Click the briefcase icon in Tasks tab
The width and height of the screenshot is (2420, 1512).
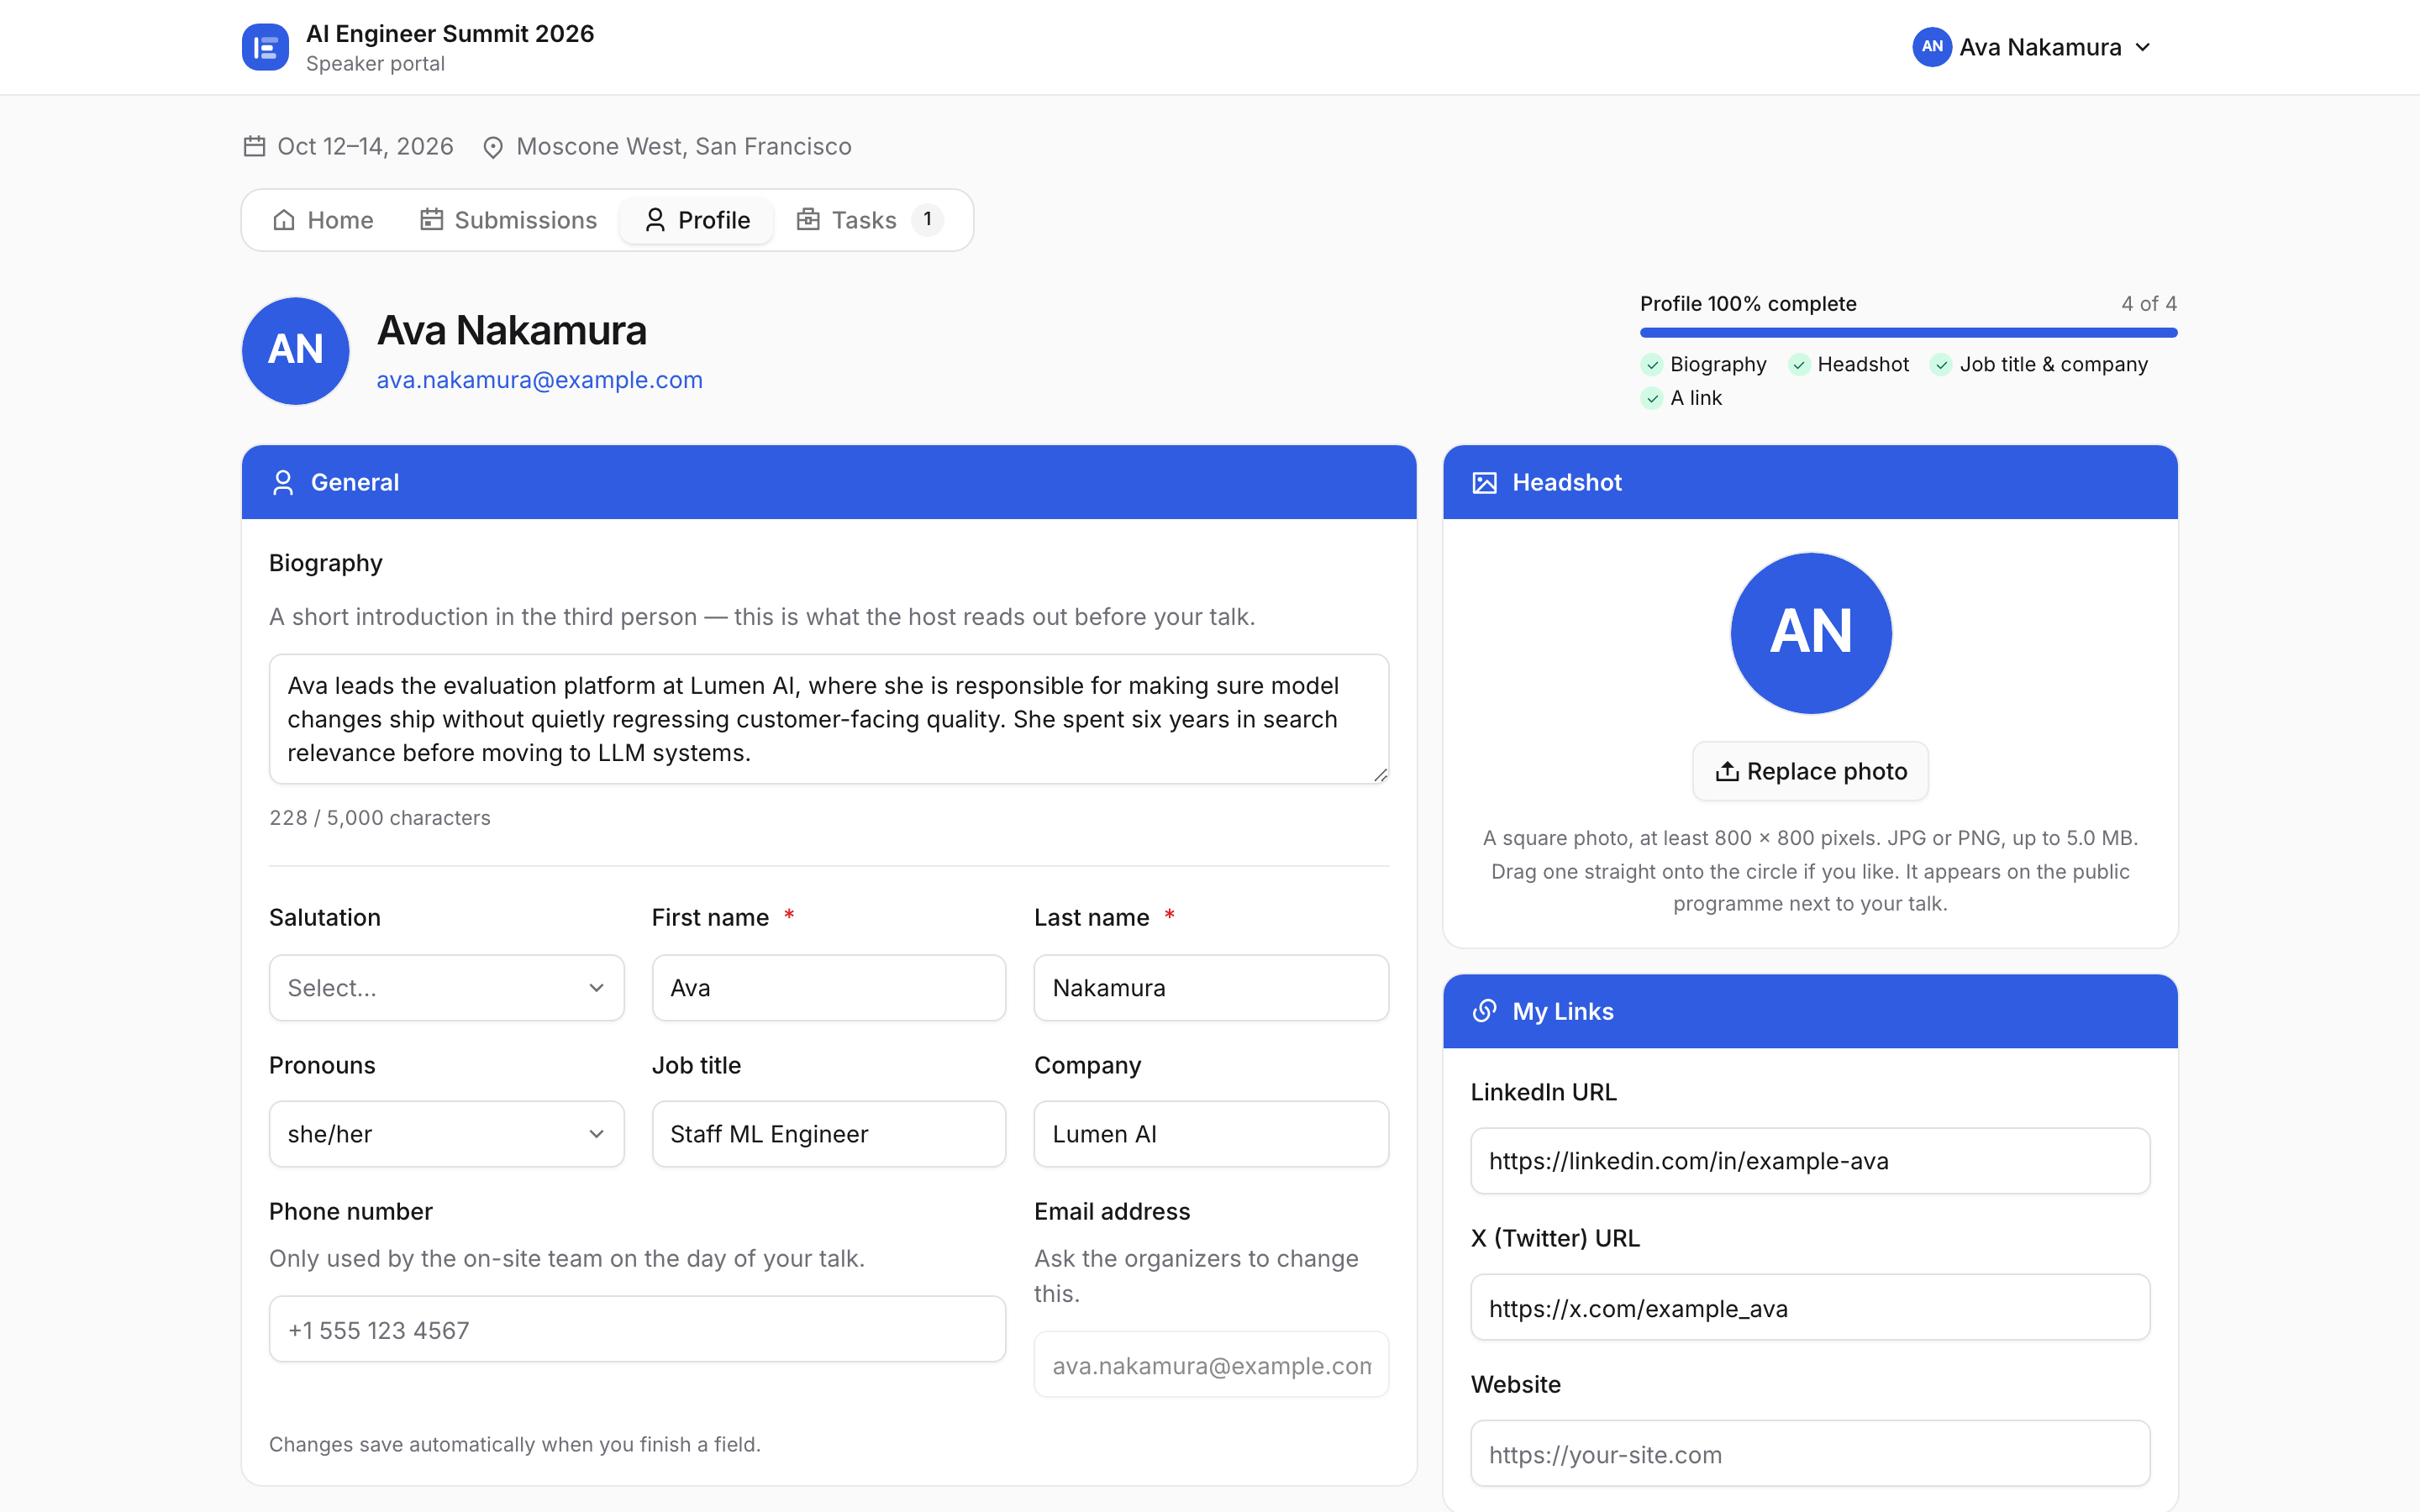coord(808,219)
